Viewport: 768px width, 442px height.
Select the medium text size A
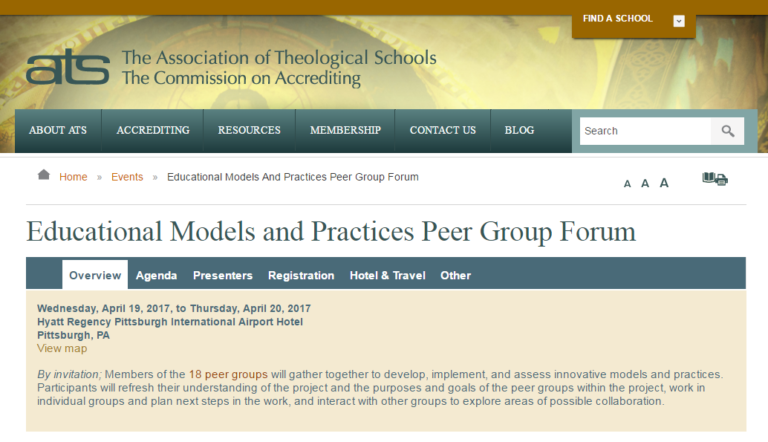tap(645, 183)
